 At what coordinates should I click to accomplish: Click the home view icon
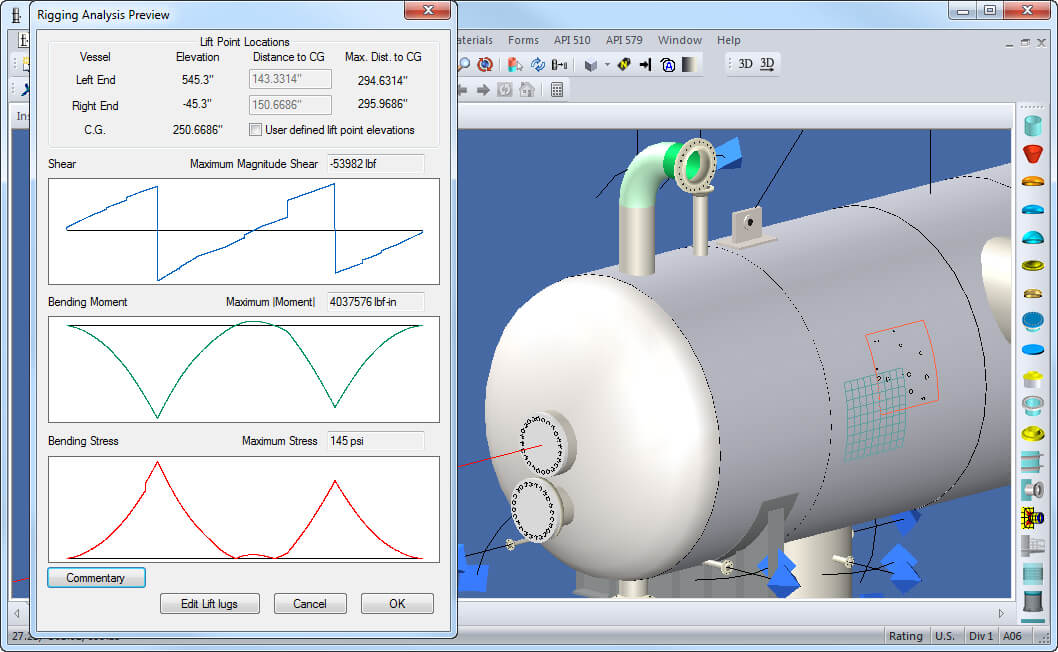point(525,89)
